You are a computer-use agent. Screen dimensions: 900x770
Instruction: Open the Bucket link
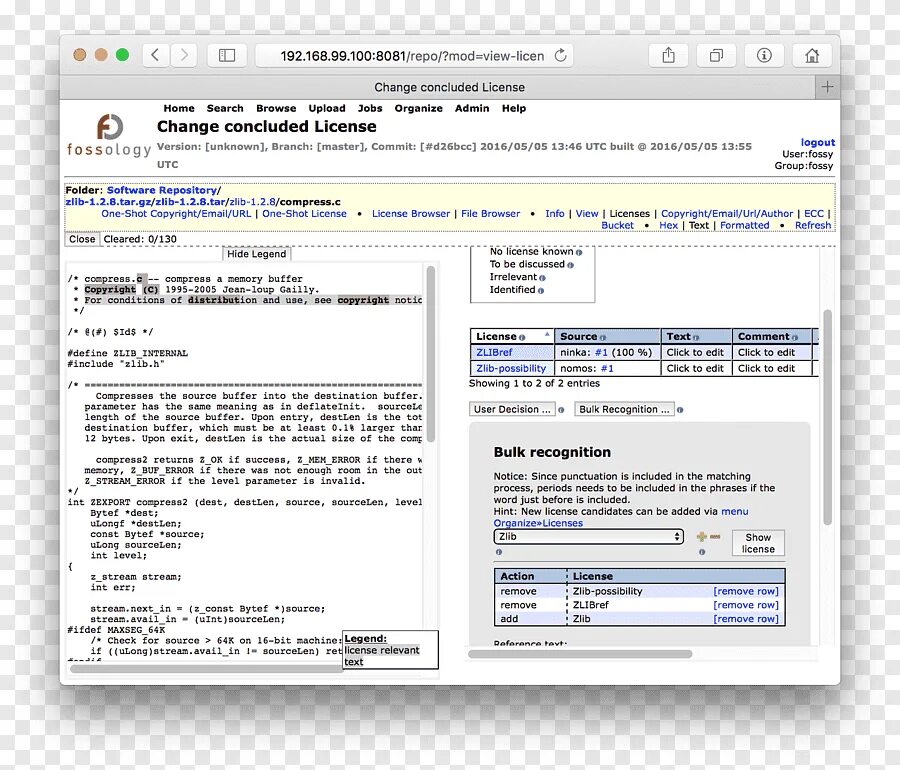coord(618,225)
